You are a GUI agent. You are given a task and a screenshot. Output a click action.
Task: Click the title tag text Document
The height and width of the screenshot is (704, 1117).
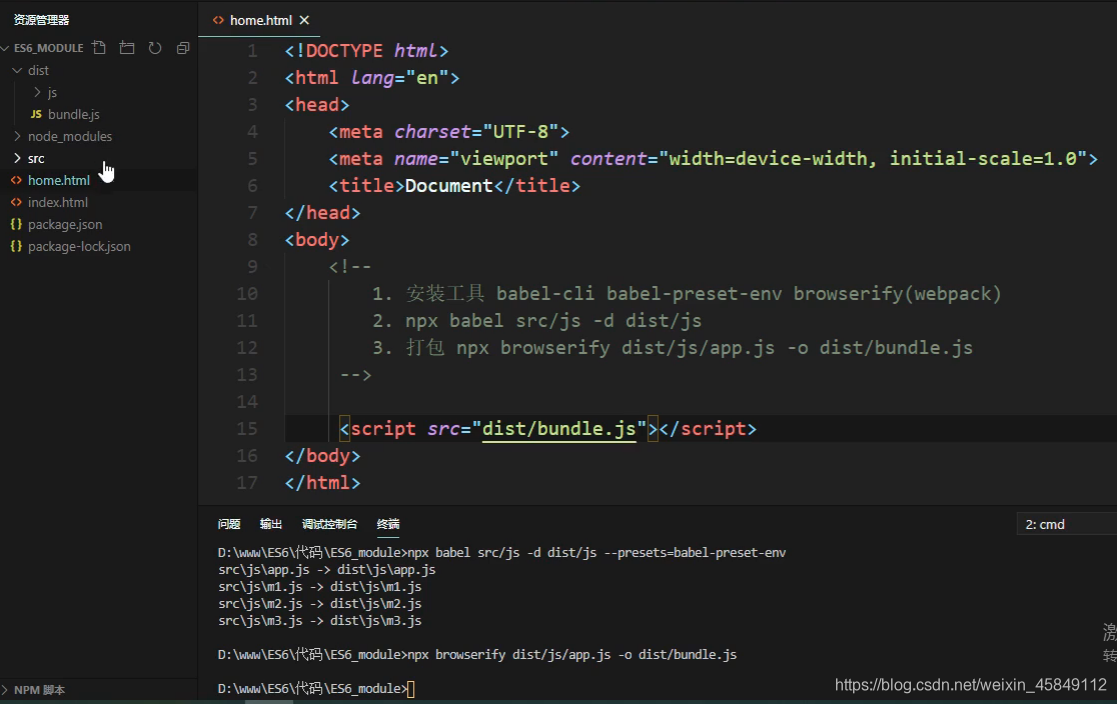tap(449, 185)
